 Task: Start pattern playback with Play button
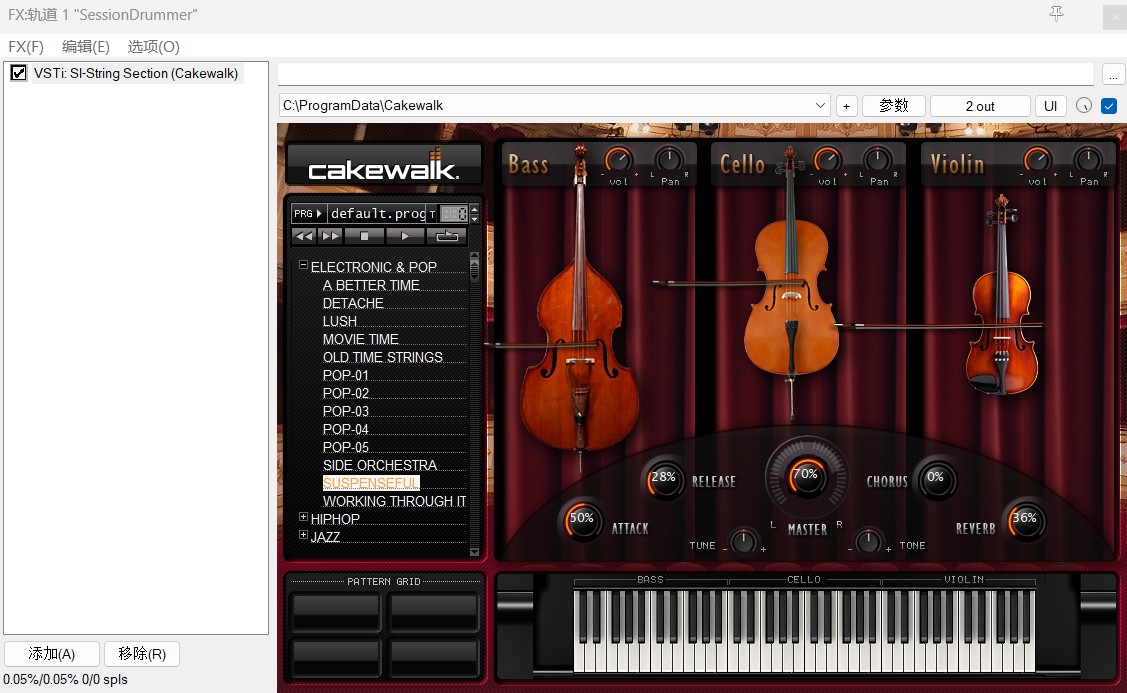click(405, 236)
